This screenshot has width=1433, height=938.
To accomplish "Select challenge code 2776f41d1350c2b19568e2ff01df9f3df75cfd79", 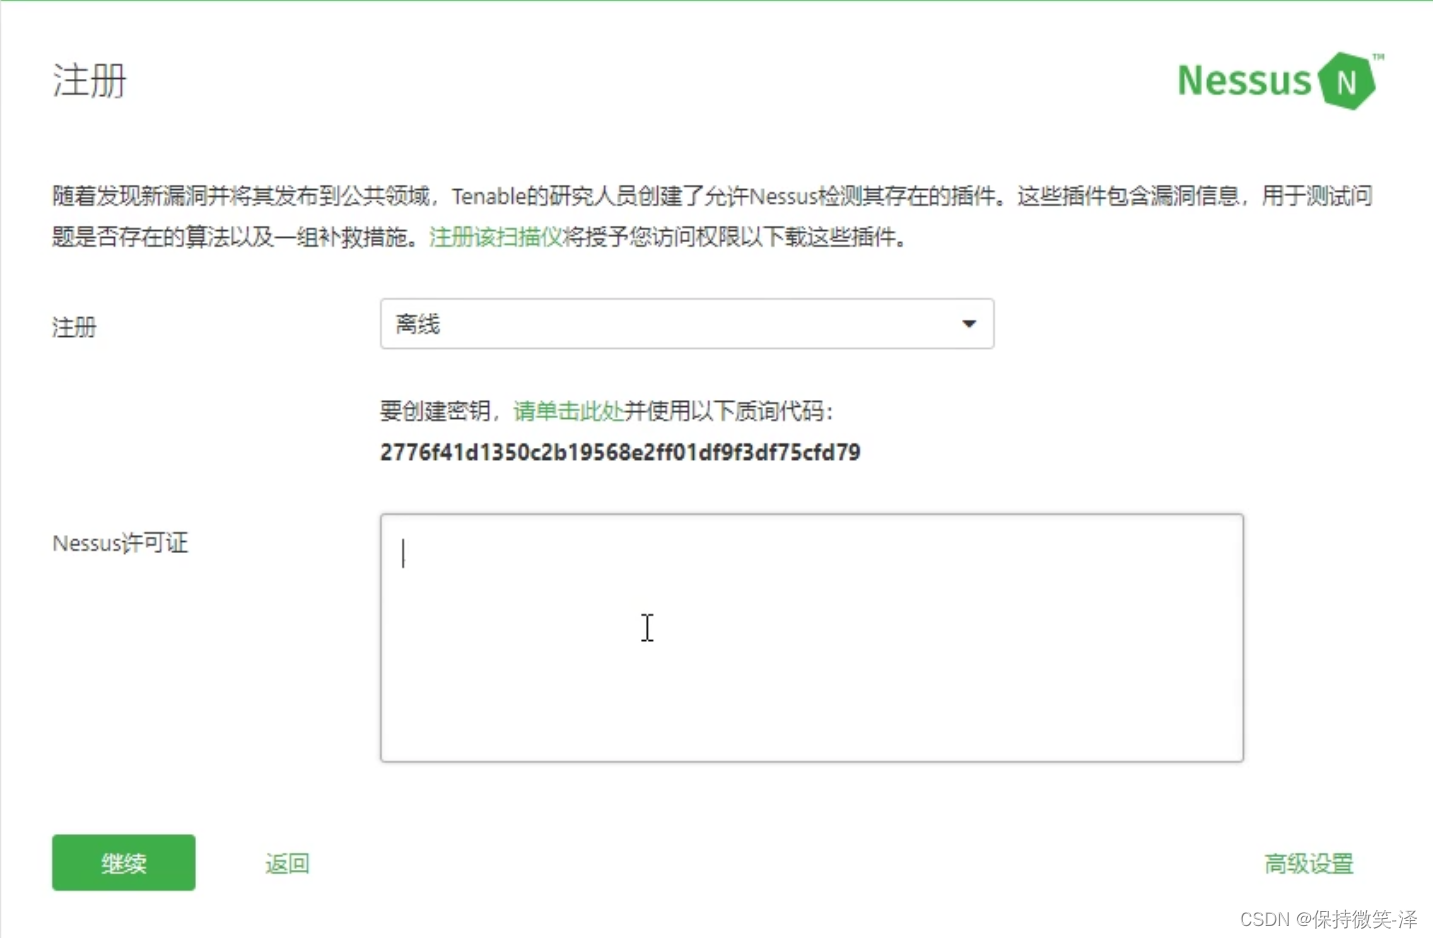I will [x=620, y=452].
